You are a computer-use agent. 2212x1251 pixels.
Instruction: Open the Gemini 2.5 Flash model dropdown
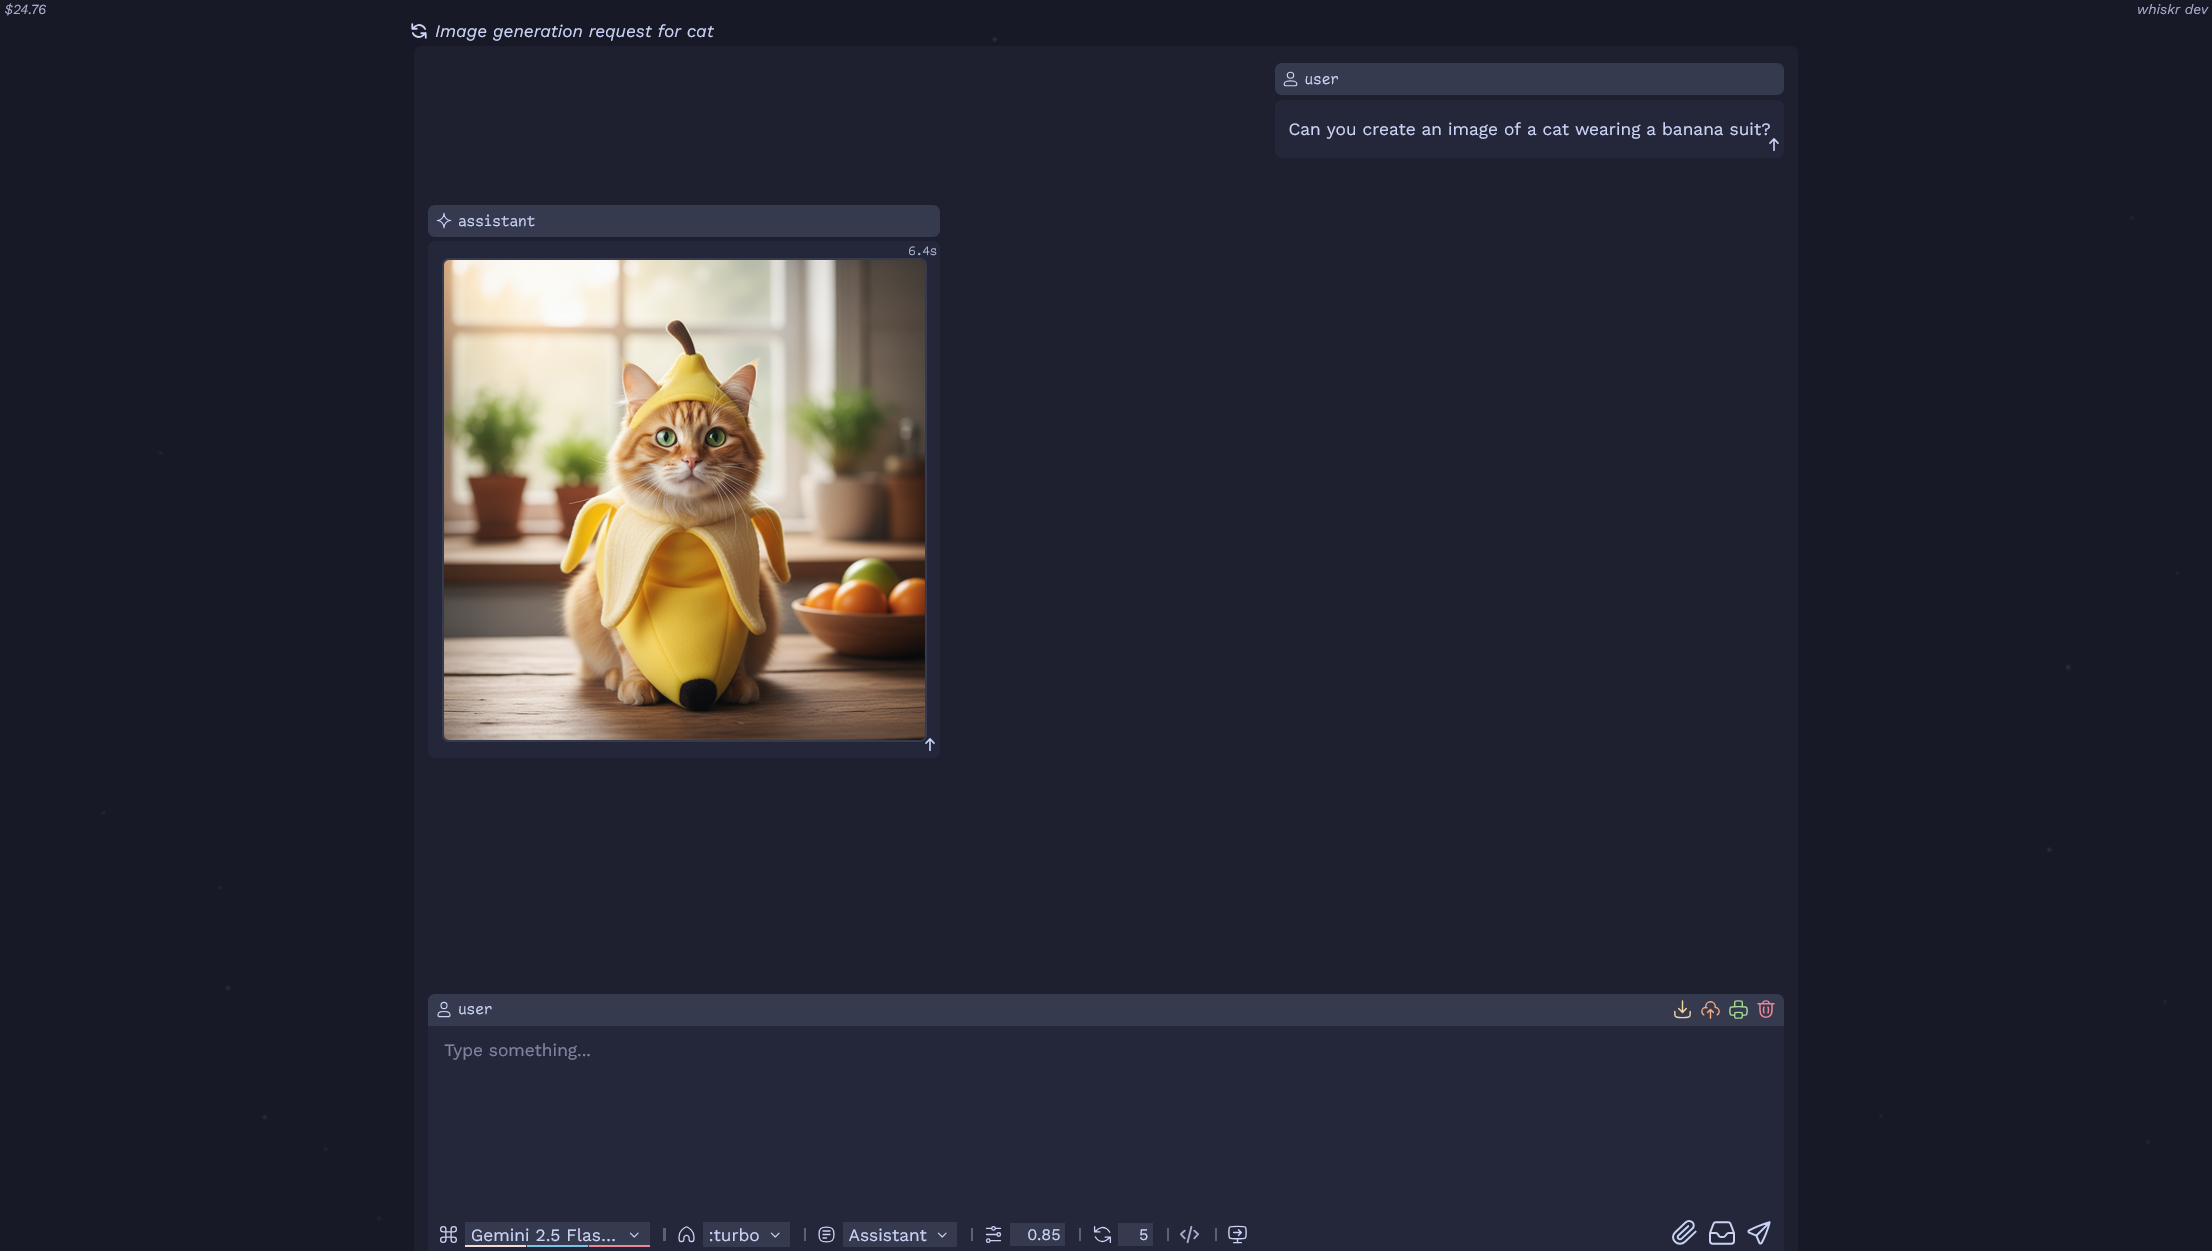tap(556, 1235)
